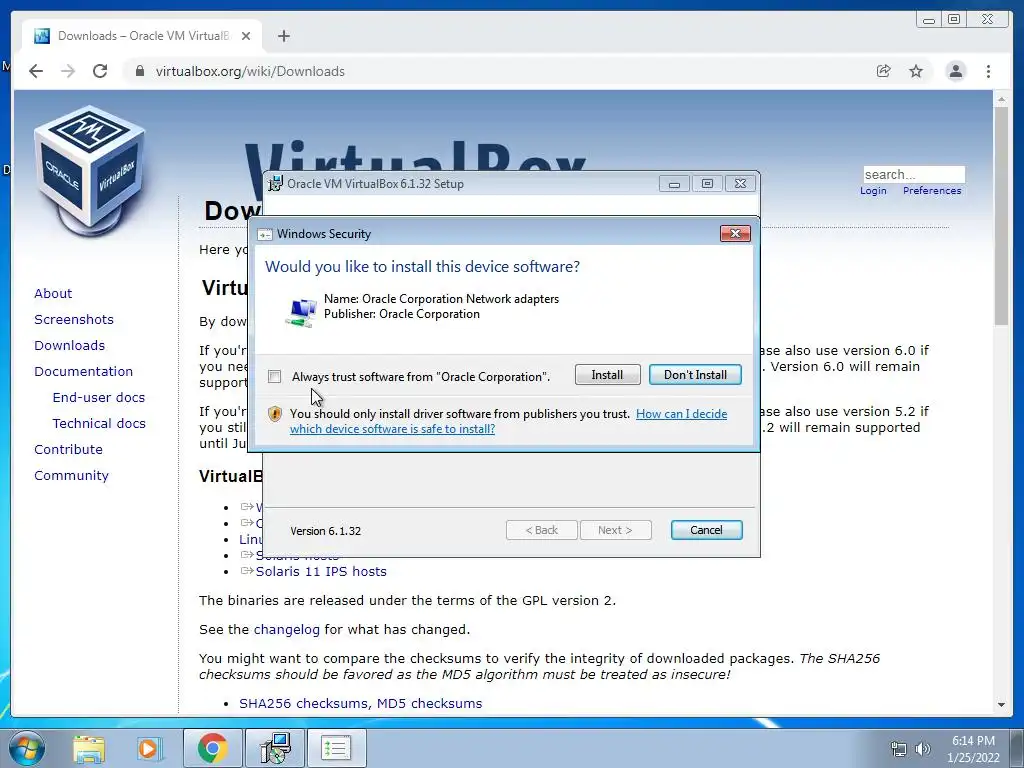Image resolution: width=1024 pixels, height=768 pixels.
Task: Bookmark this page with the star icon
Action: pos(916,71)
